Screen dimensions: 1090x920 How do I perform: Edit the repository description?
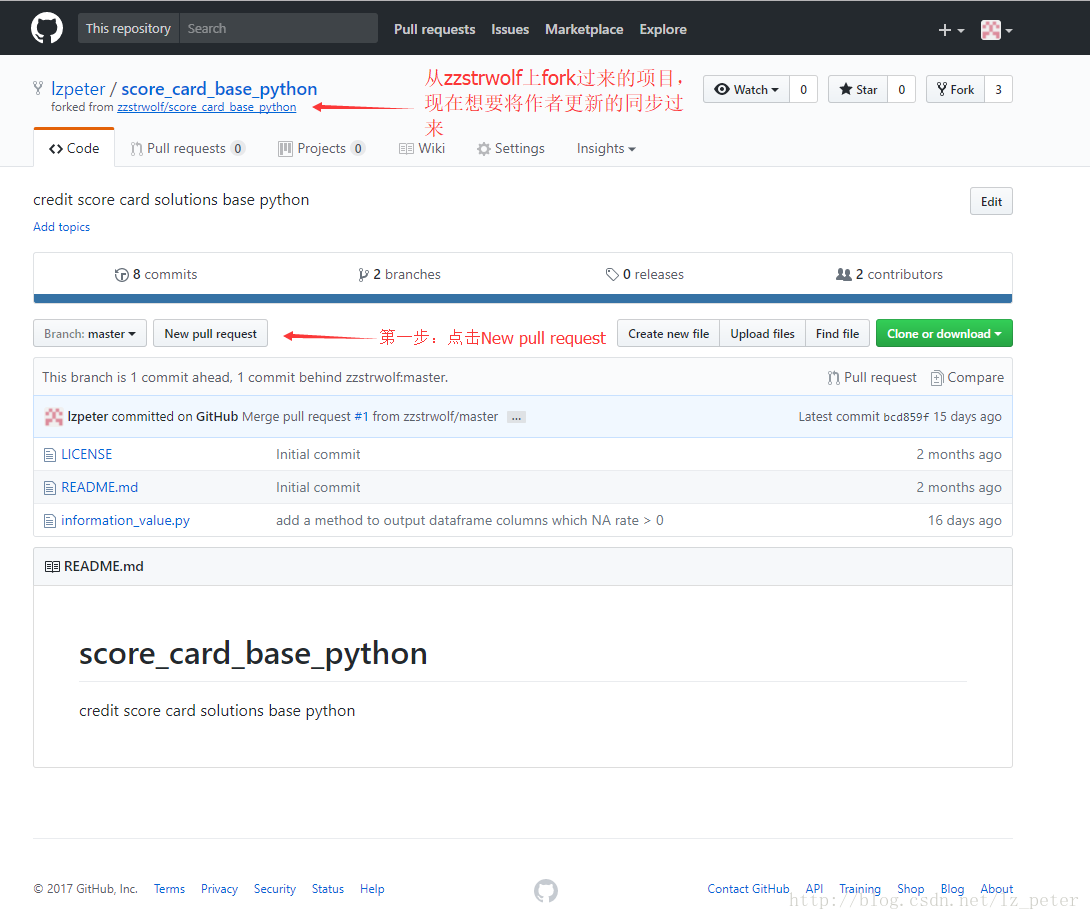click(x=991, y=202)
